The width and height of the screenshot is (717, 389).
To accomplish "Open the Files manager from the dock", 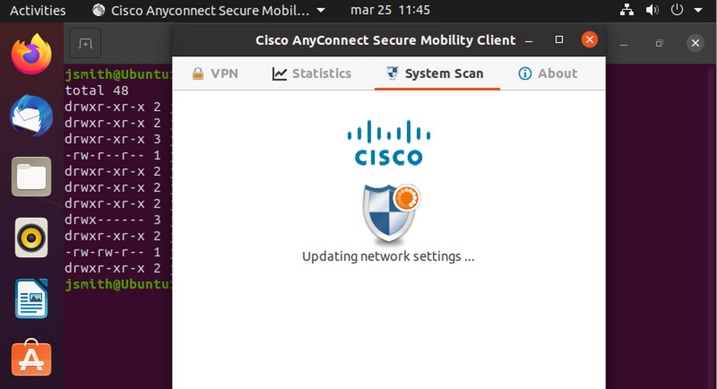I will [x=31, y=176].
